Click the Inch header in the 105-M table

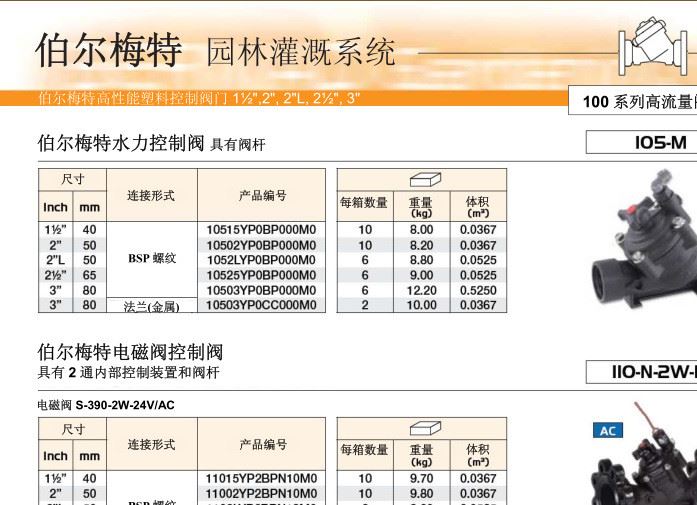[56, 207]
